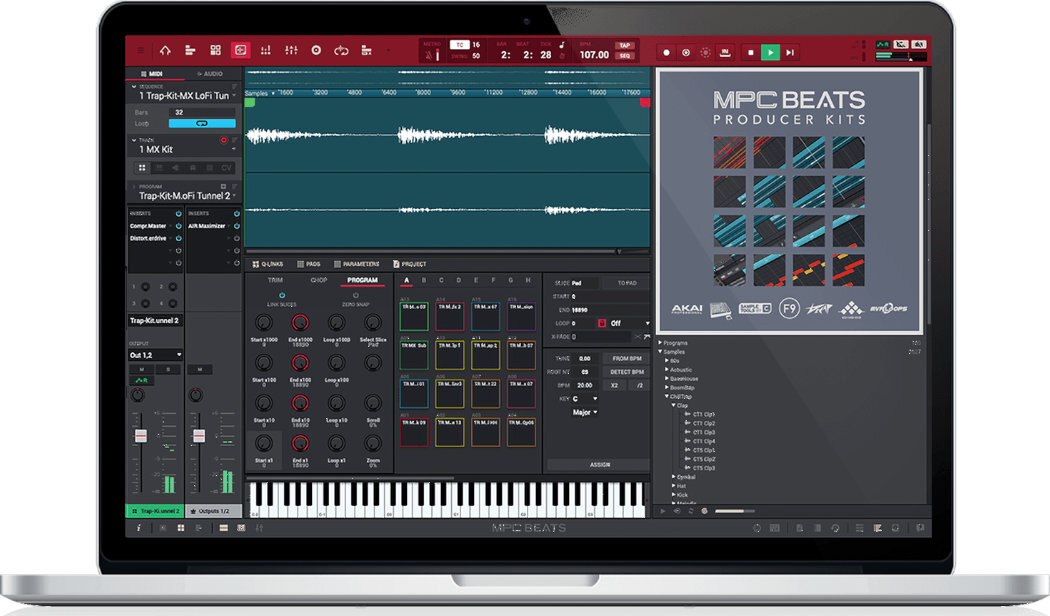
Task: Click the DETECT BPM button
Action: pos(626,371)
